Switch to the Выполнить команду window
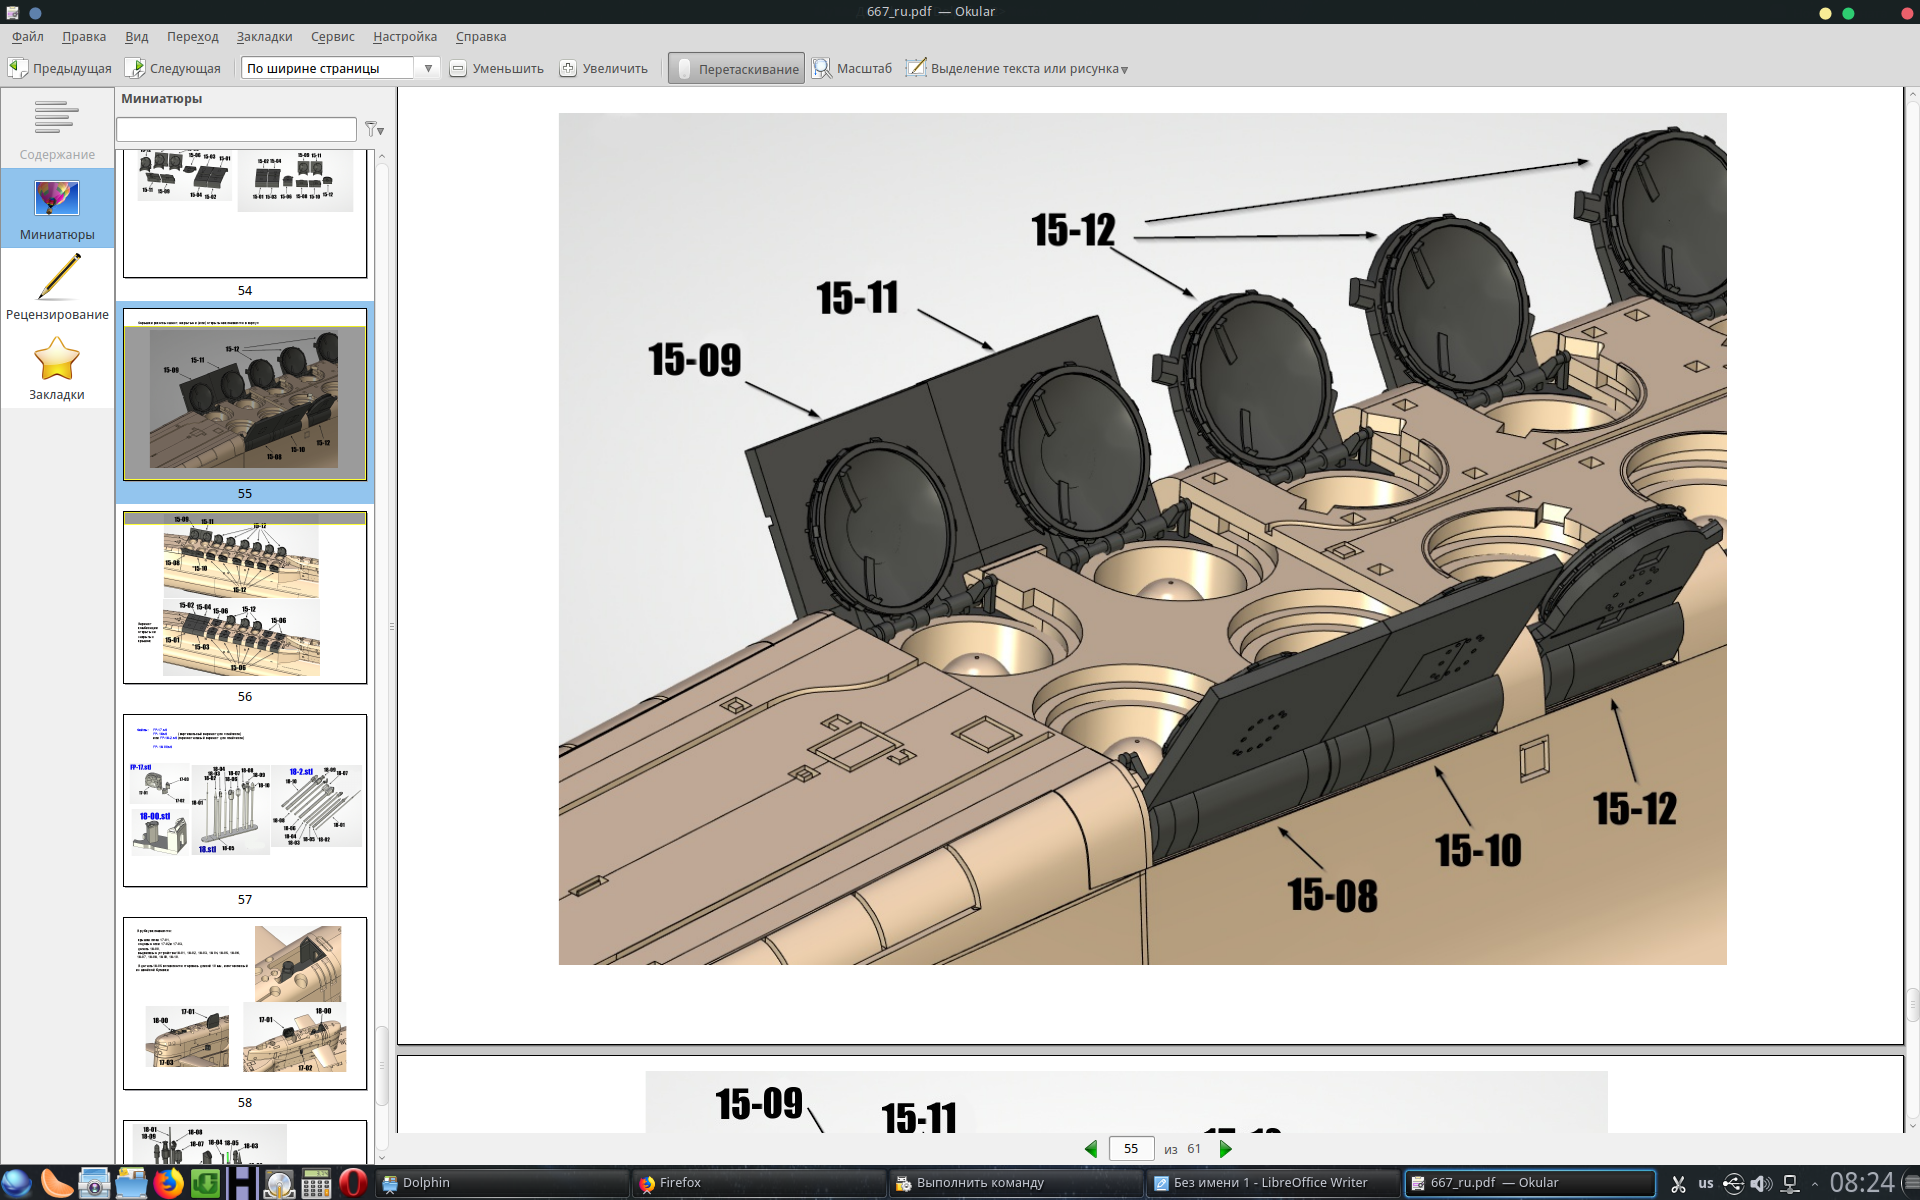The height and width of the screenshot is (1200, 1920). pyautogui.click(x=1016, y=1183)
